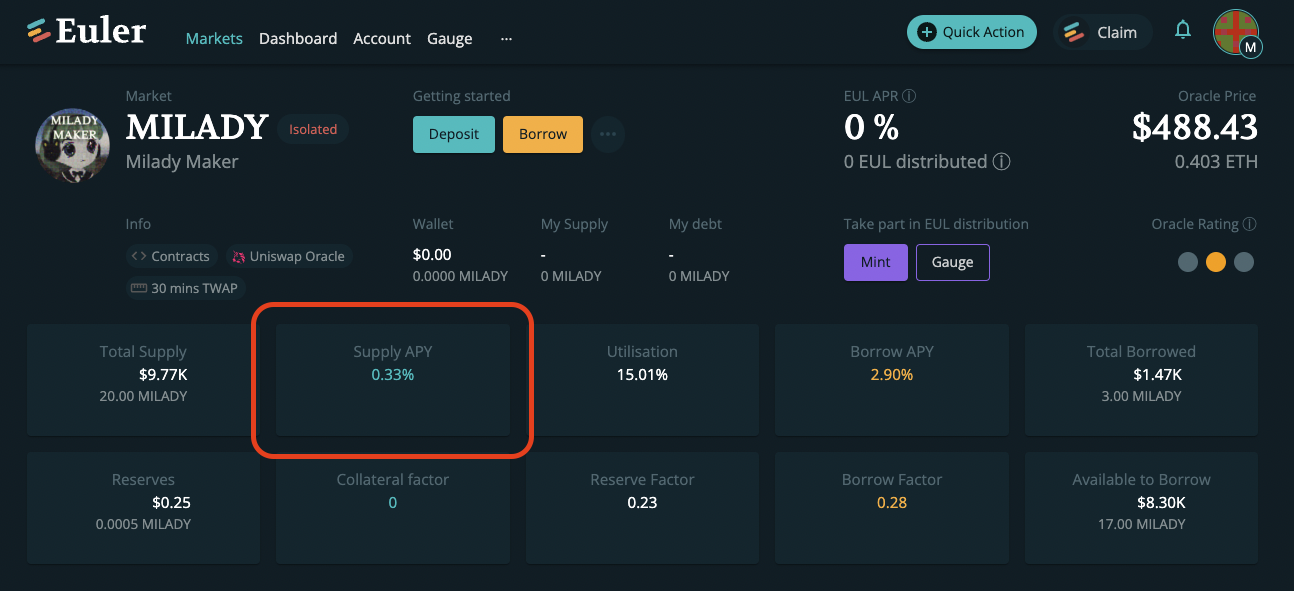
Task: Select the Total Borrowed $1.47K value
Action: [1158, 375]
